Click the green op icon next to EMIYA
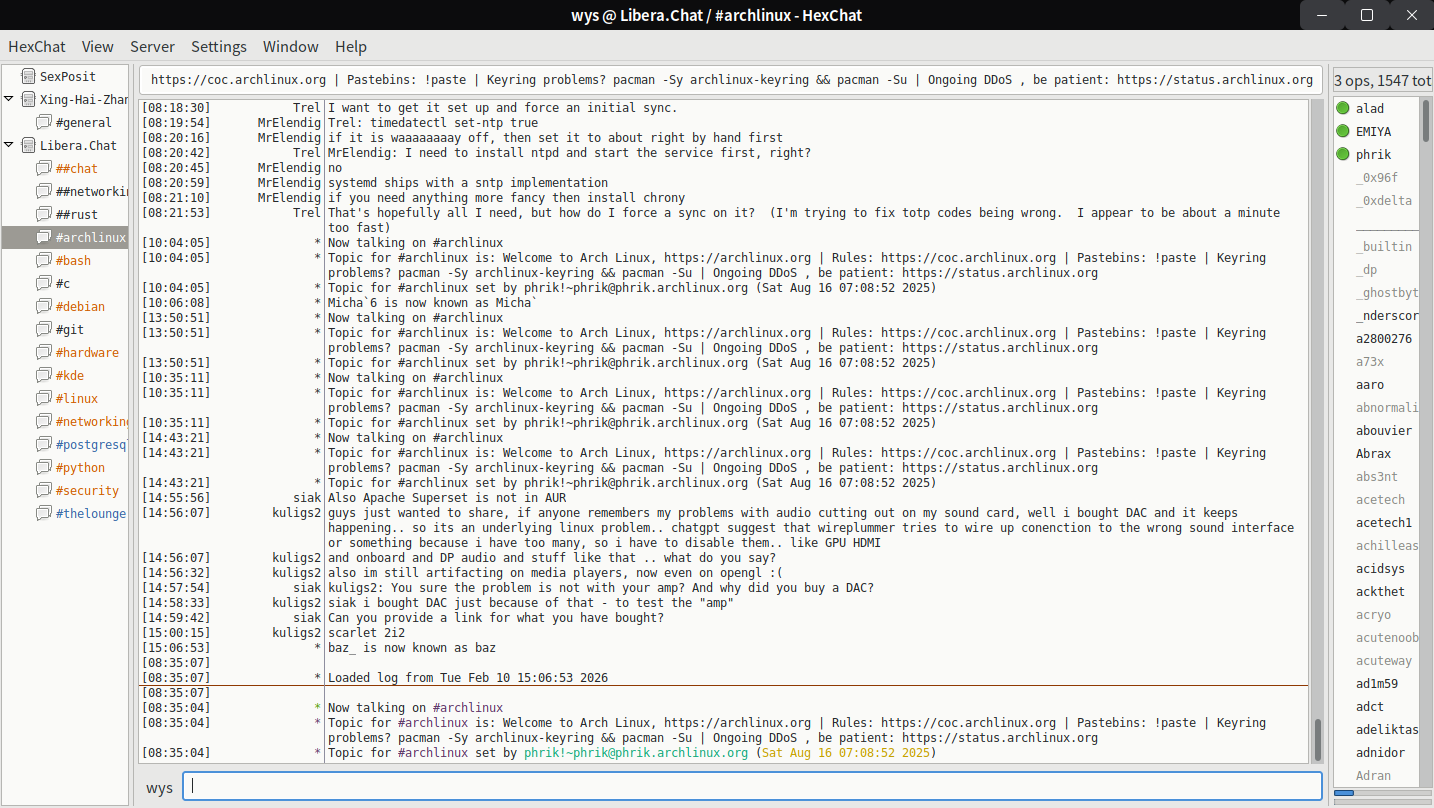The width and height of the screenshot is (1434, 808). click(1343, 131)
